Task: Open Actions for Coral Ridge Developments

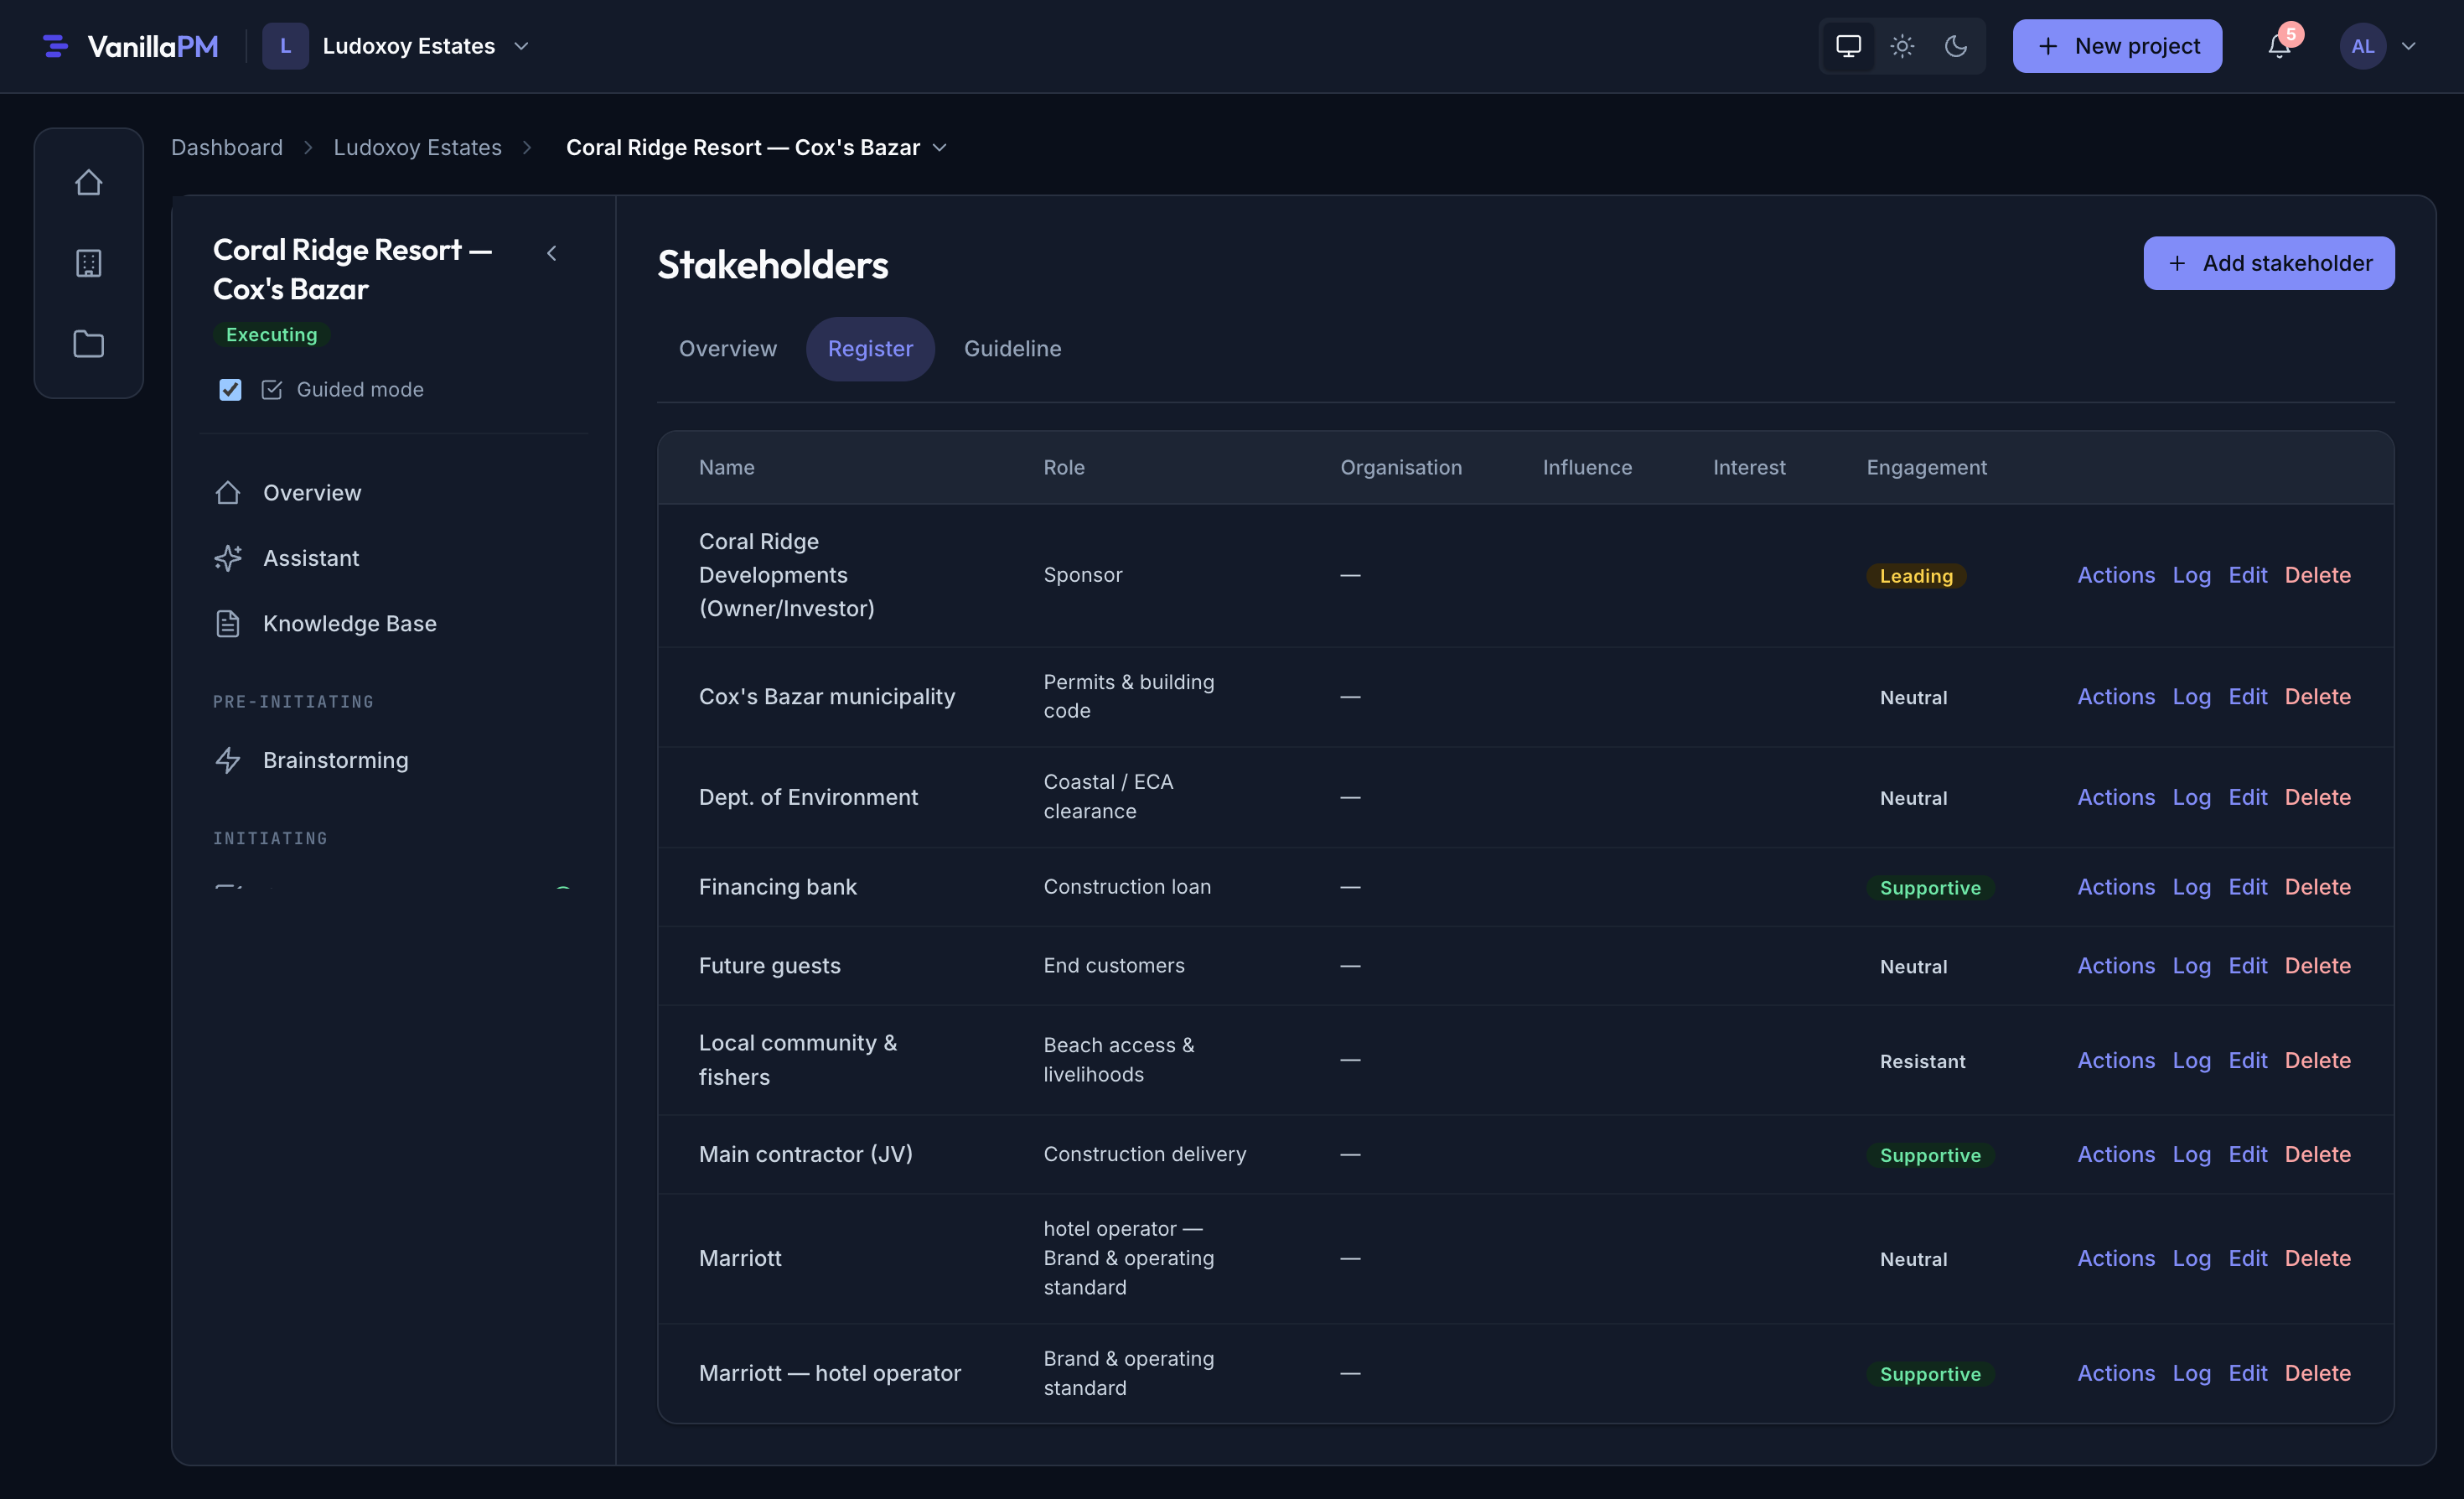Action: coord(2116,575)
